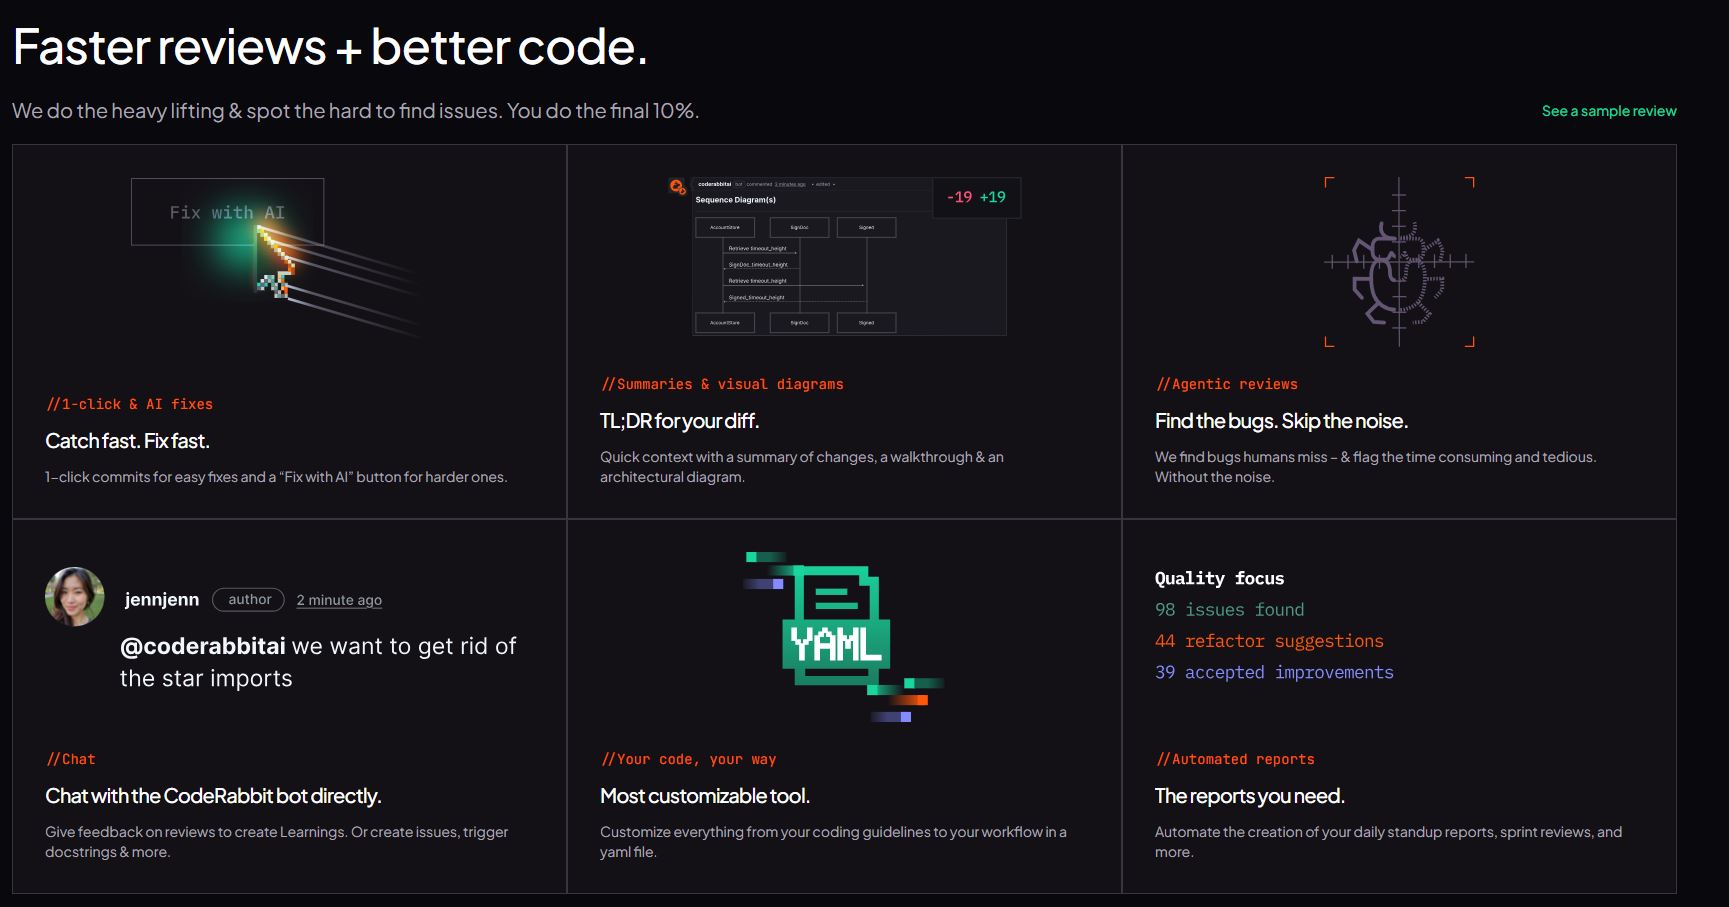Click the '98 issues found' line

point(1229,609)
